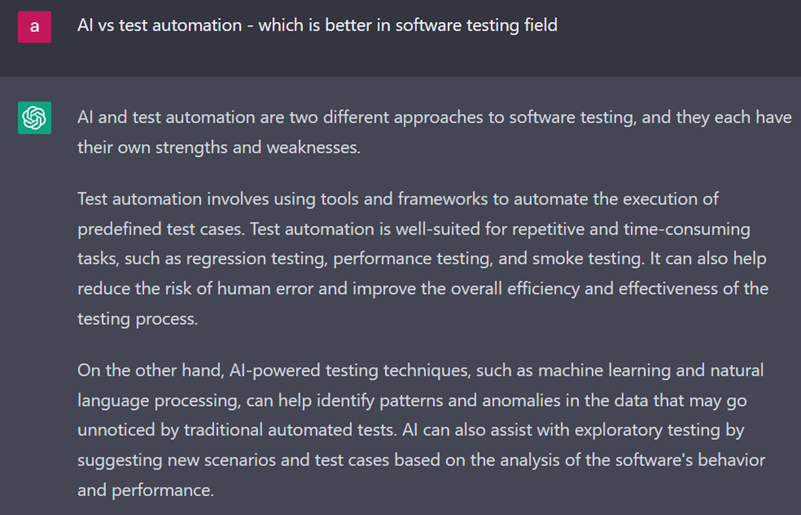Click the words "regression testing" in the response
Viewport: 801px width, 515px height.
(255, 259)
